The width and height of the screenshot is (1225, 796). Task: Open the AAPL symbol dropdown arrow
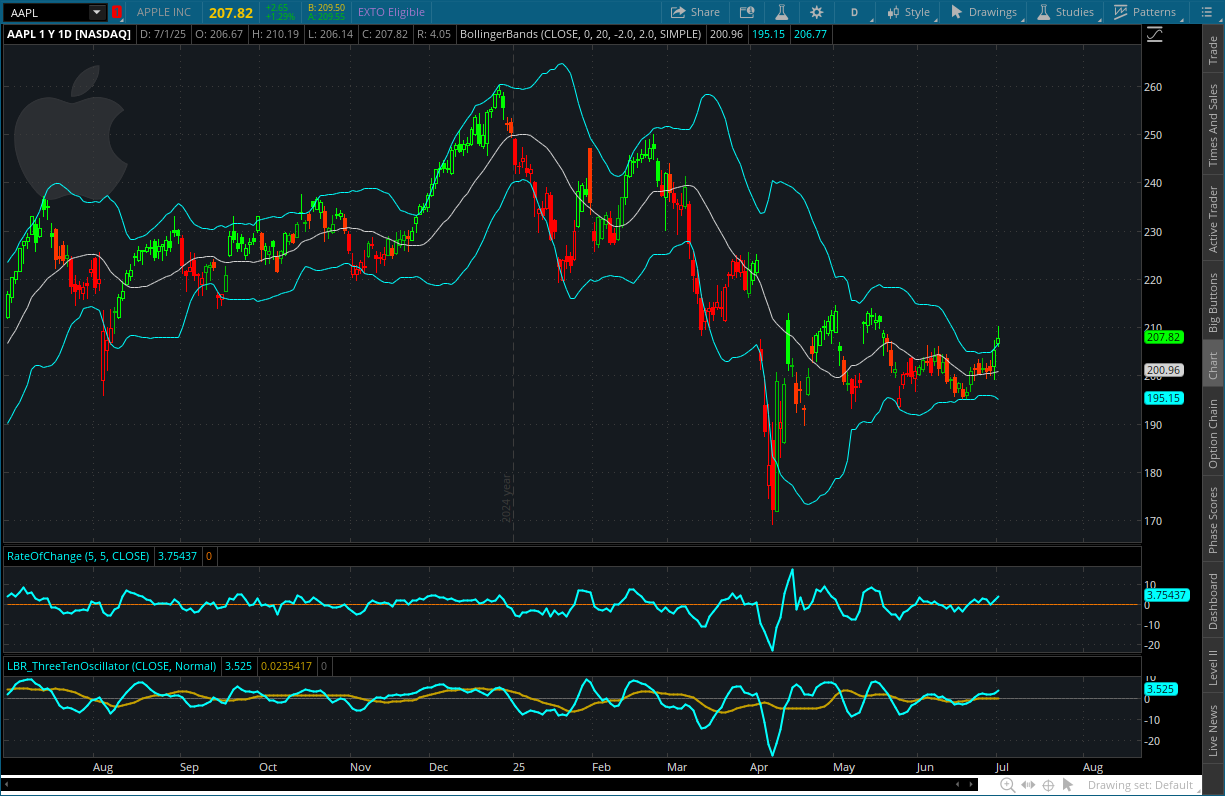(x=96, y=12)
